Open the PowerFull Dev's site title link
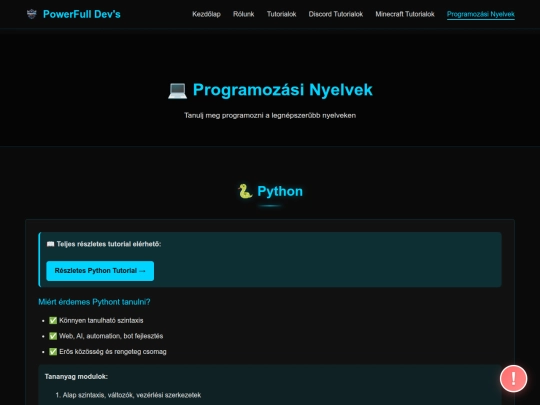540x405 pixels. pyautogui.click(x=82, y=14)
